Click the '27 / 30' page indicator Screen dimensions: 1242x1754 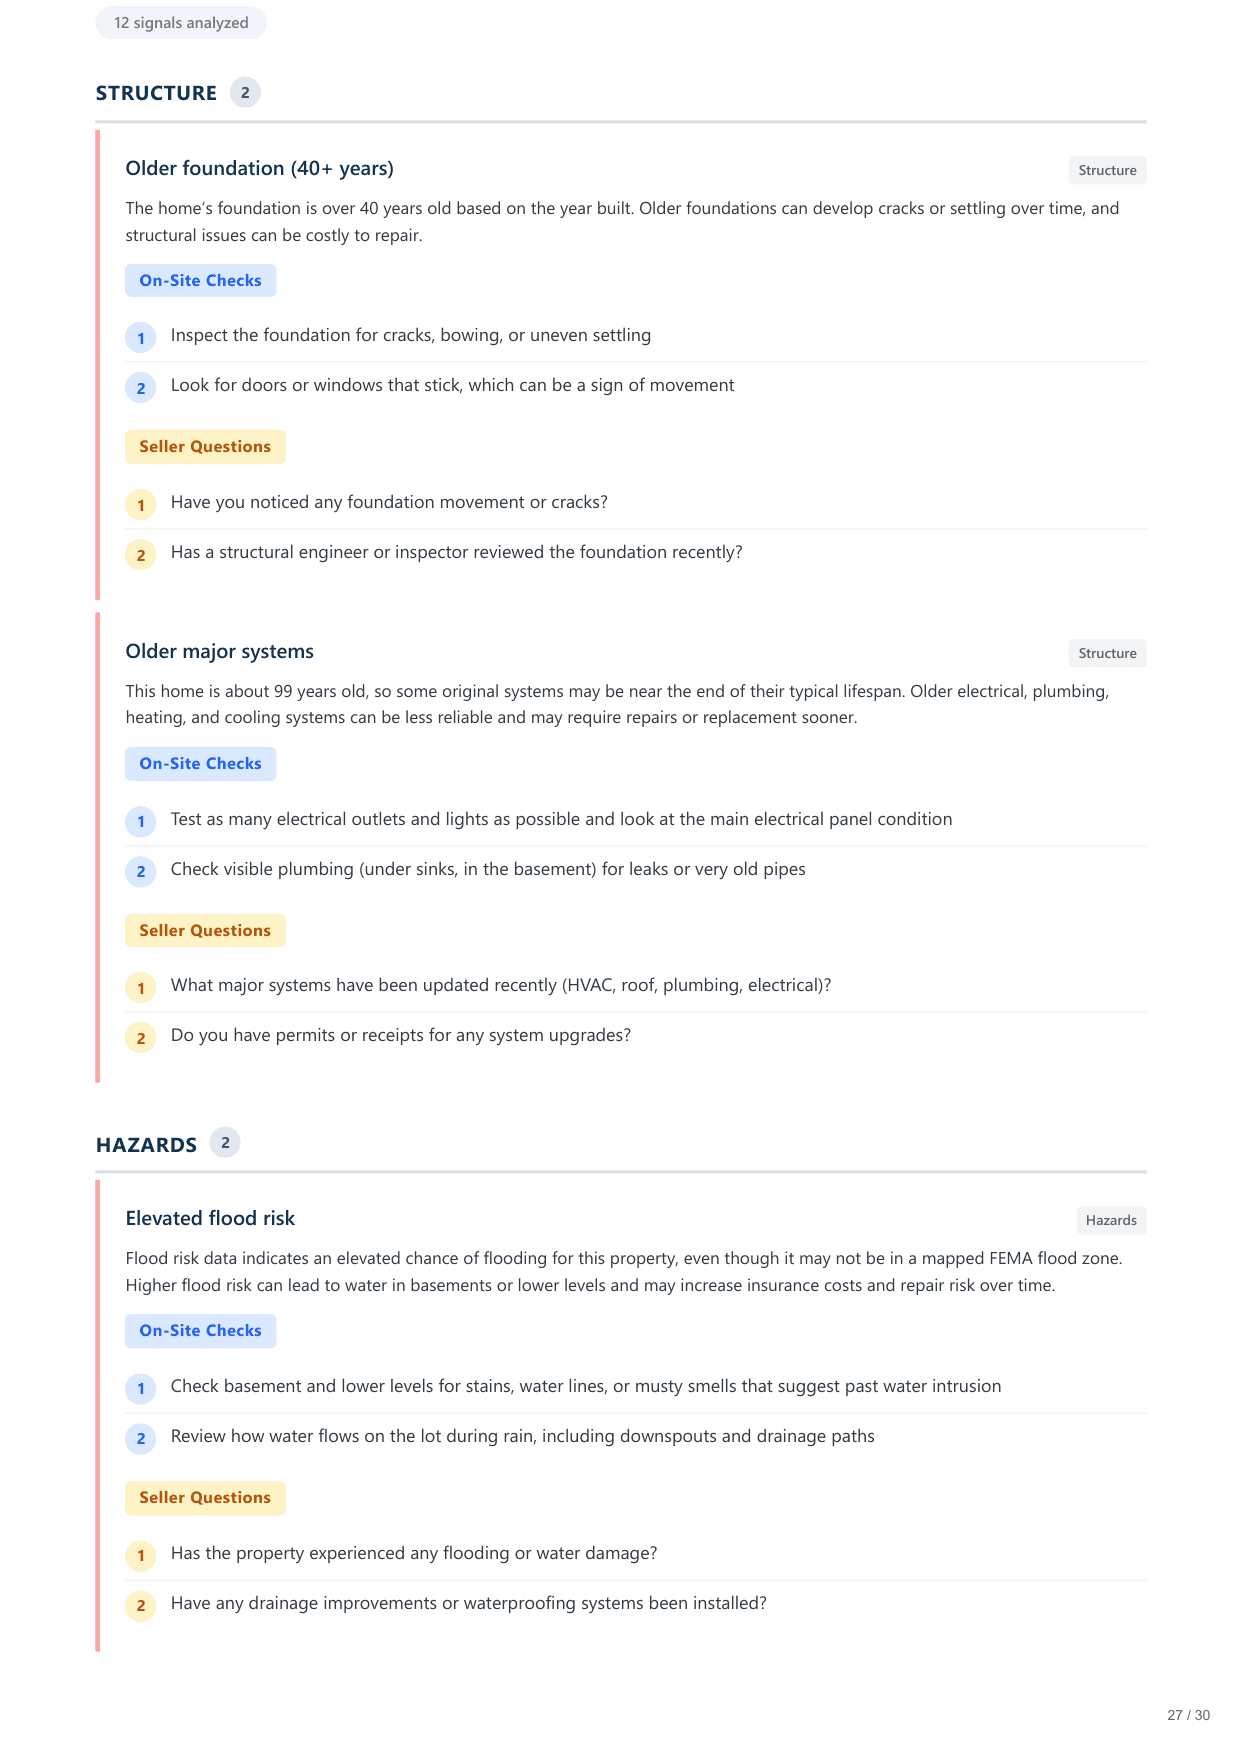pyautogui.click(x=1188, y=1715)
